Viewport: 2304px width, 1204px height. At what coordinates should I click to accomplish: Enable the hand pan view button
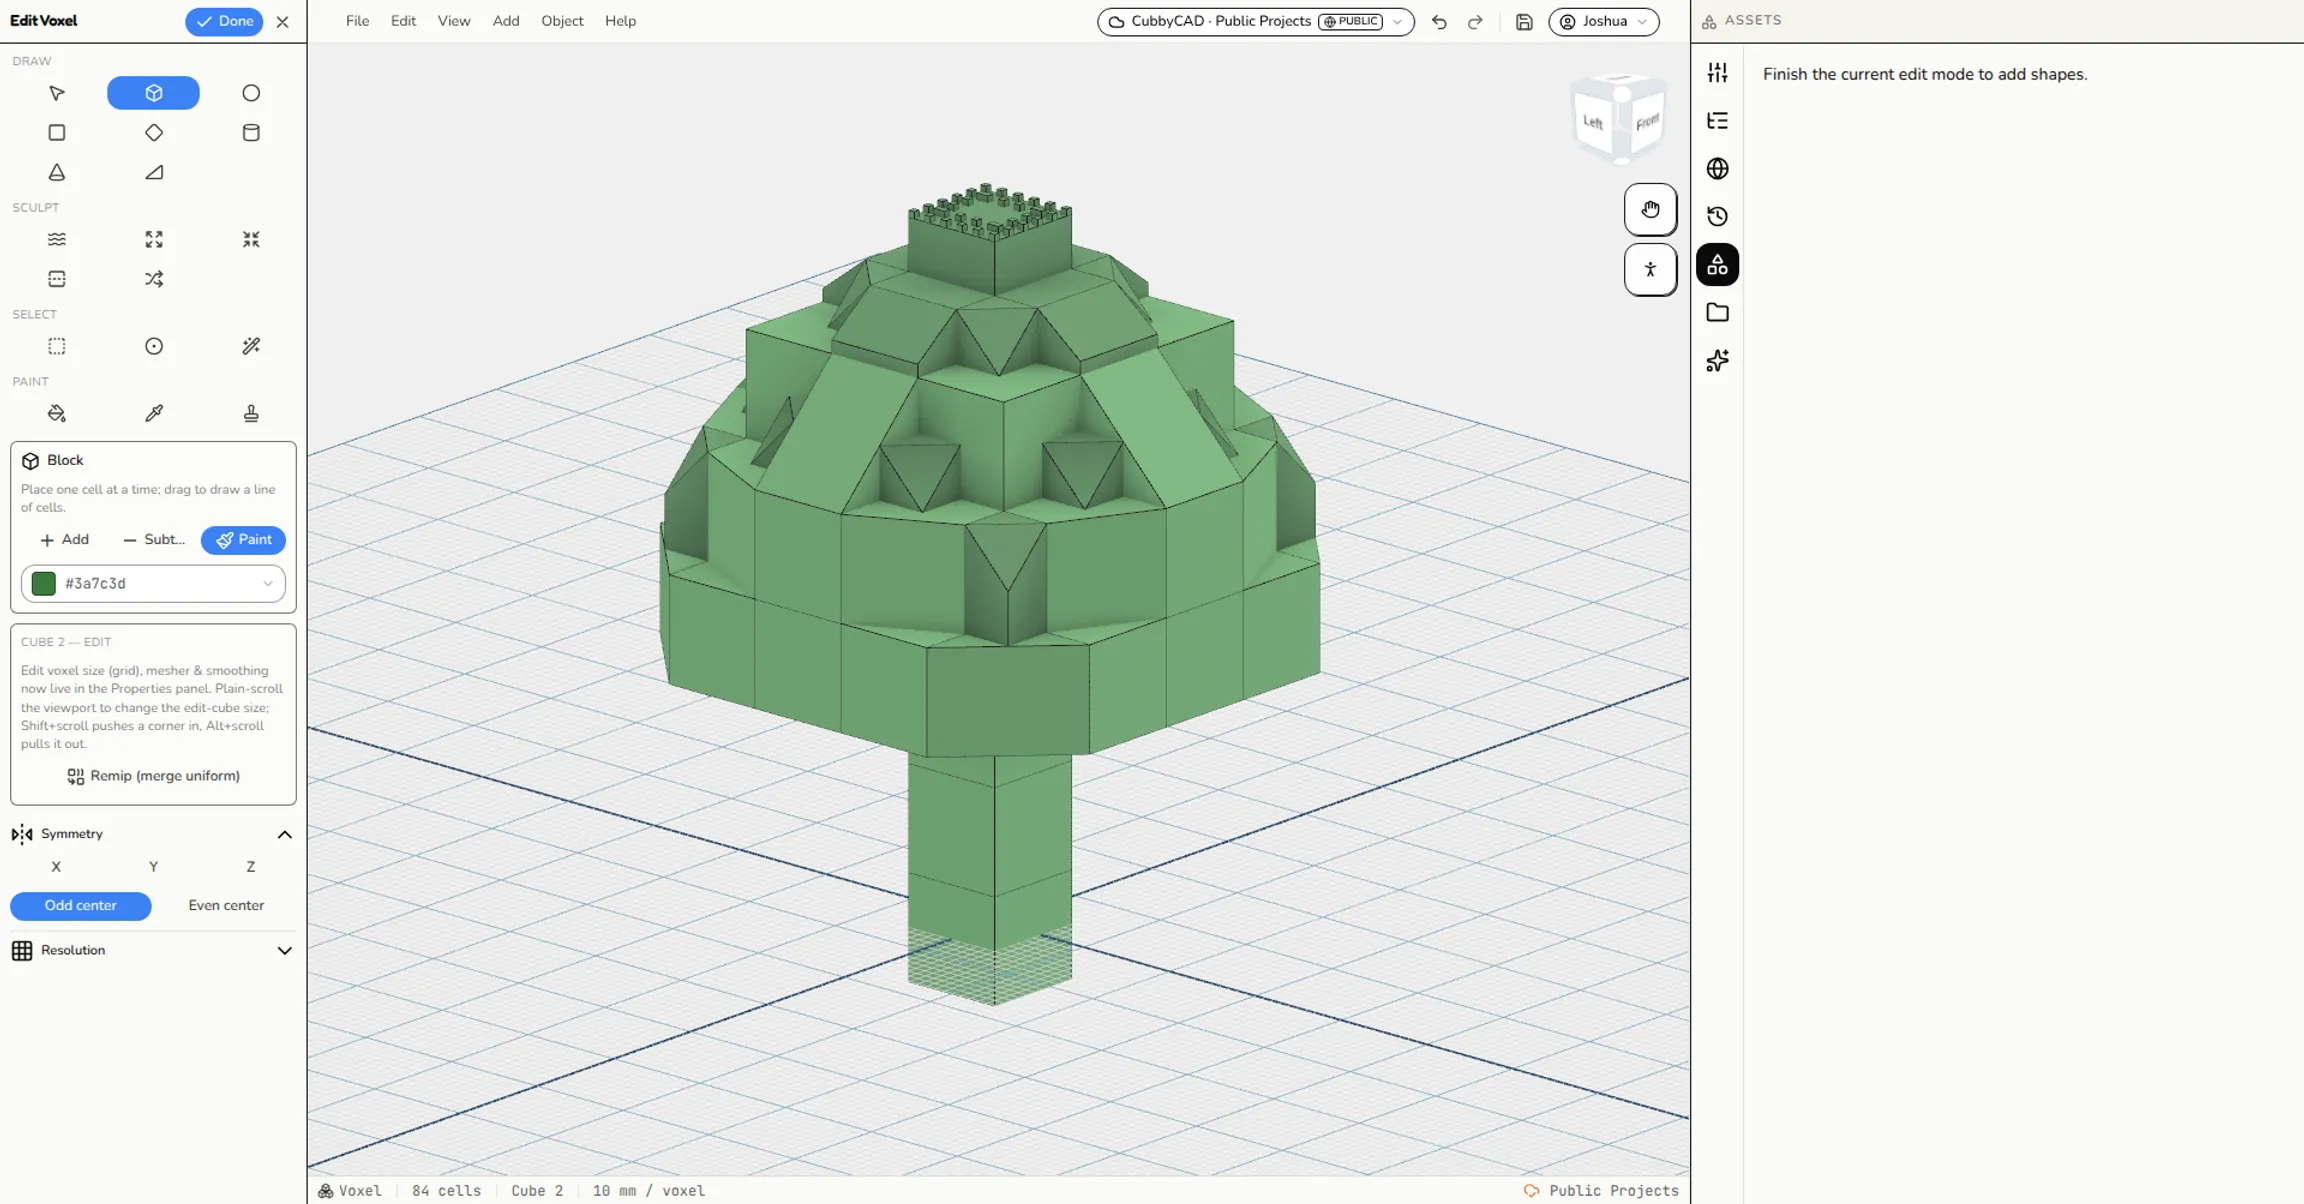pos(1650,210)
